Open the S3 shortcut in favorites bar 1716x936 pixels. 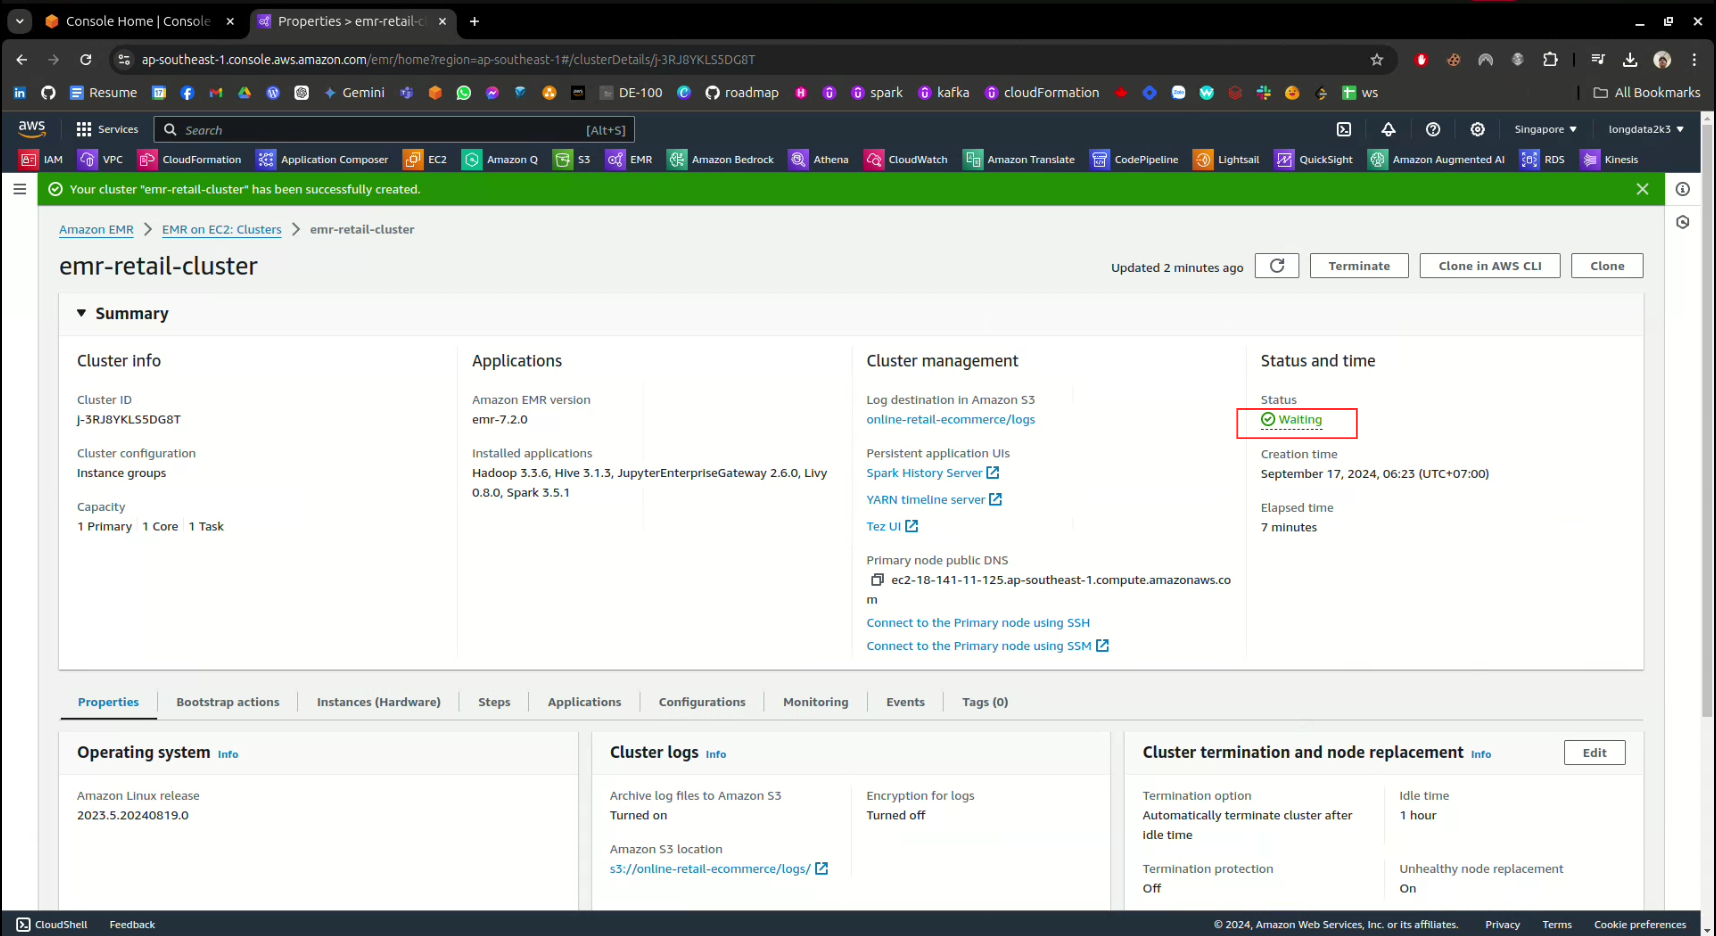click(573, 160)
